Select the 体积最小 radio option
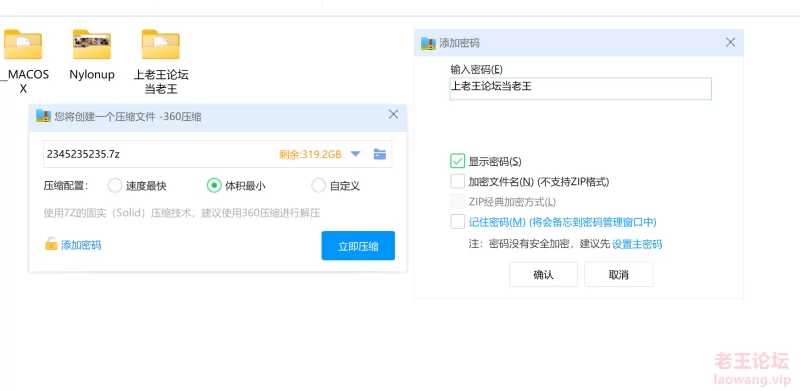800x391 pixels. (x=214, y=185)
